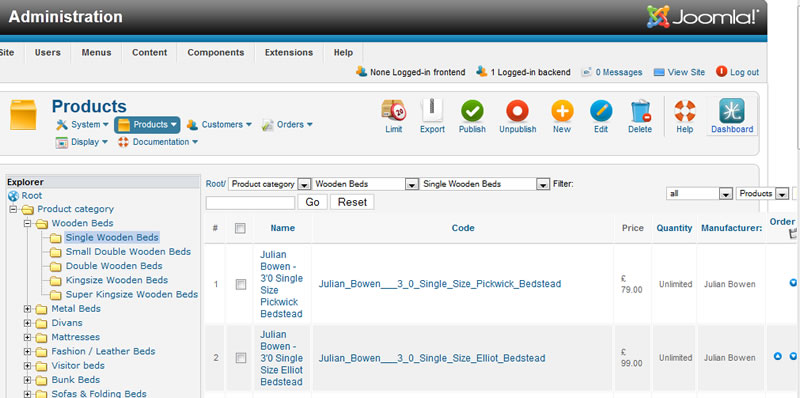Click the Limit toolbar icon
Viewport: 800px width, 398px height.
coord(393,110)
